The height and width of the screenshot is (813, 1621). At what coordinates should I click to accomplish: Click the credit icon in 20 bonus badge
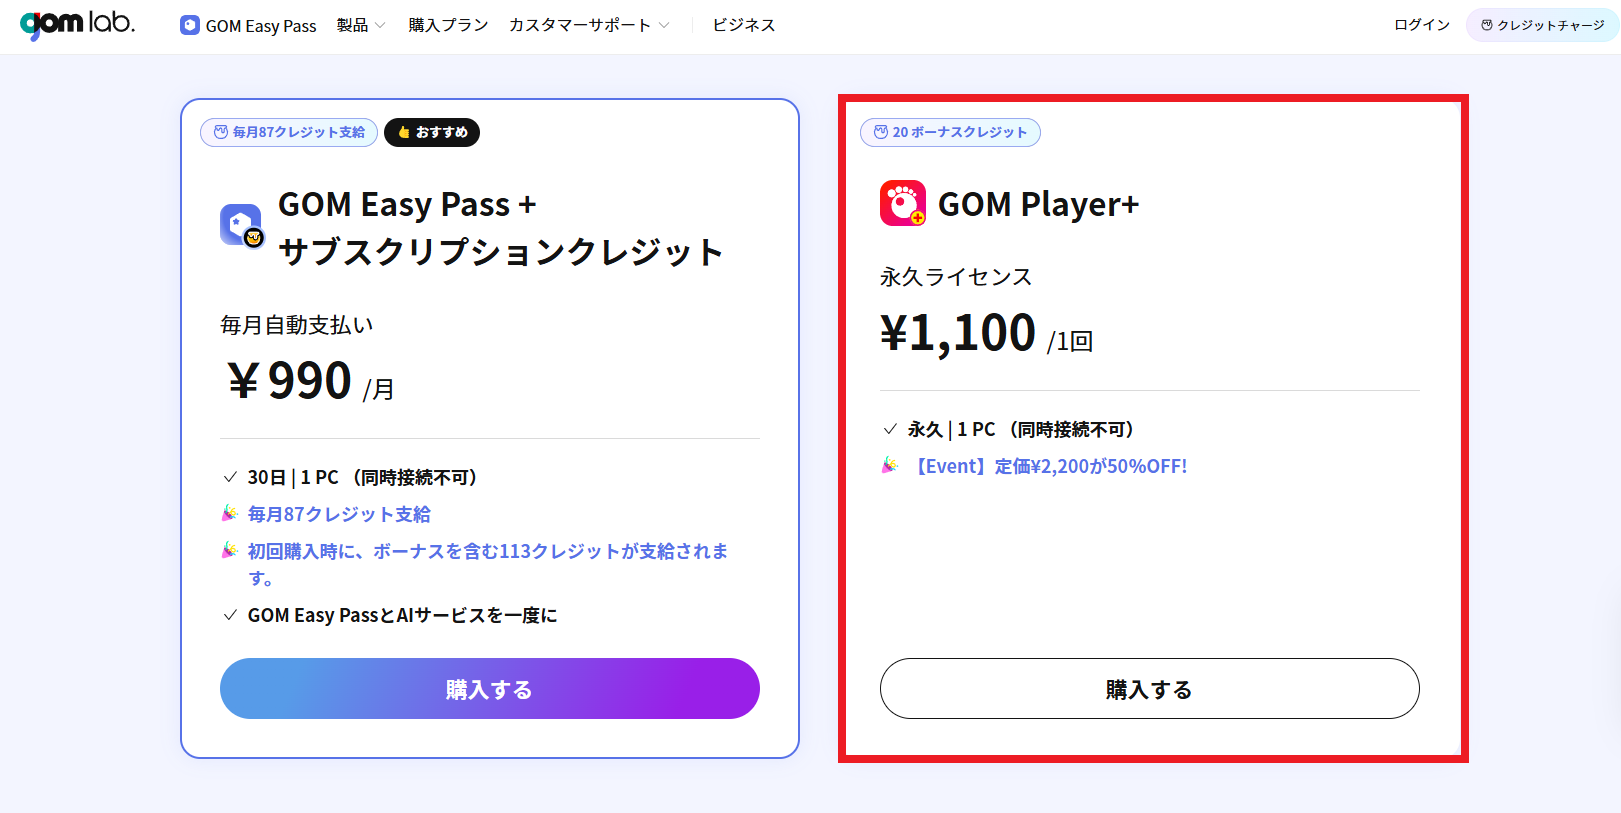pos(881,132)
